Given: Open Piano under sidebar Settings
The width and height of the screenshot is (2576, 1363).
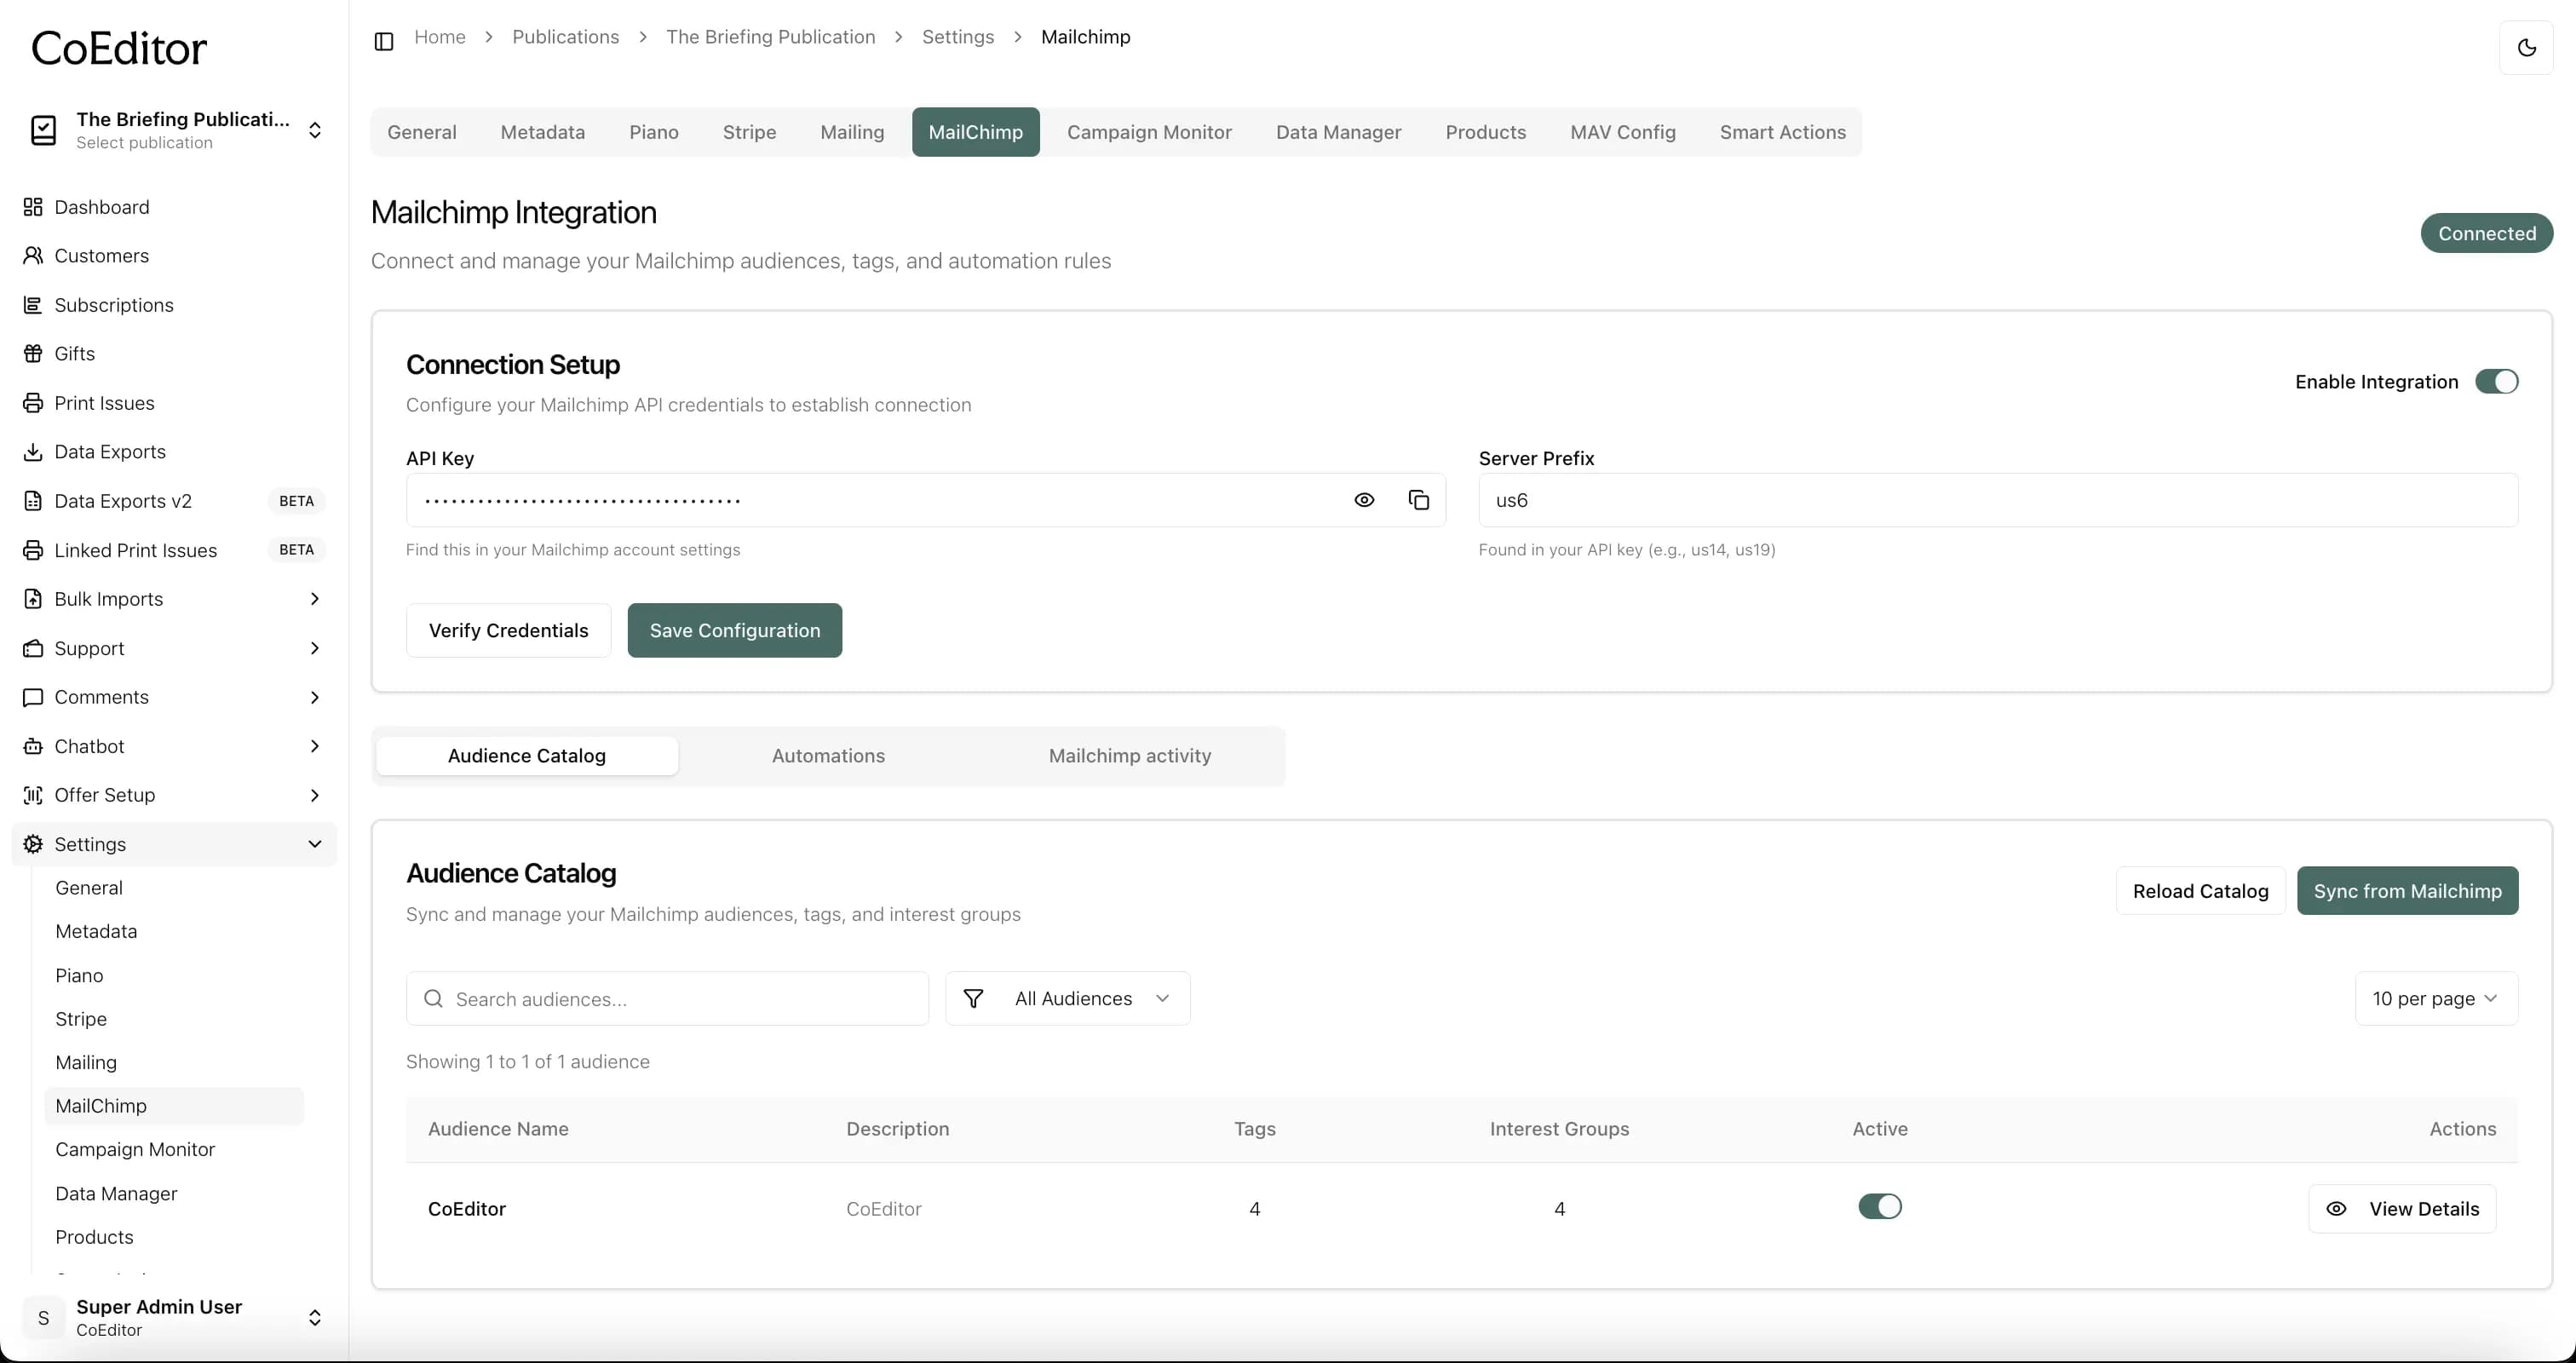Looking at the screenshot, I should [x=79, y=976].
